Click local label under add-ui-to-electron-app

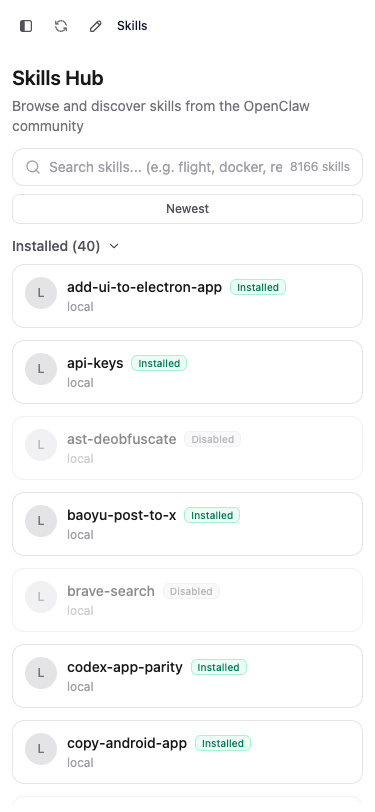click(80, 307)
